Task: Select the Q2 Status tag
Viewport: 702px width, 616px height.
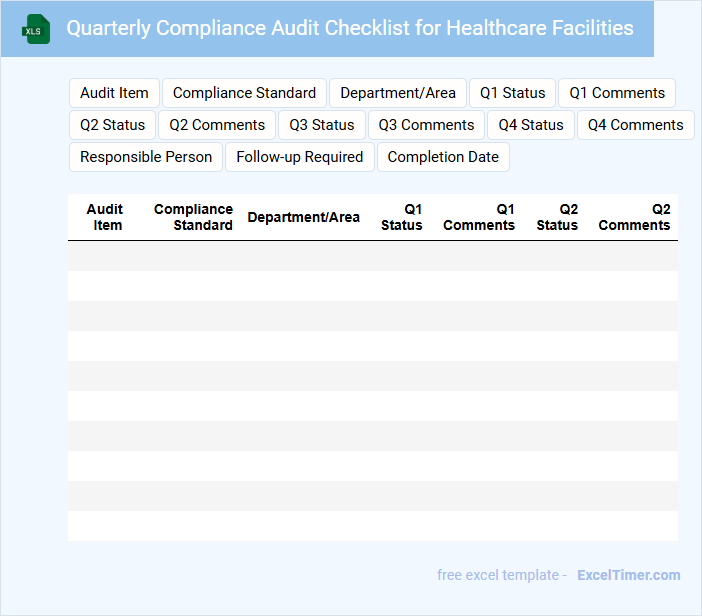Action: (112, 125)
